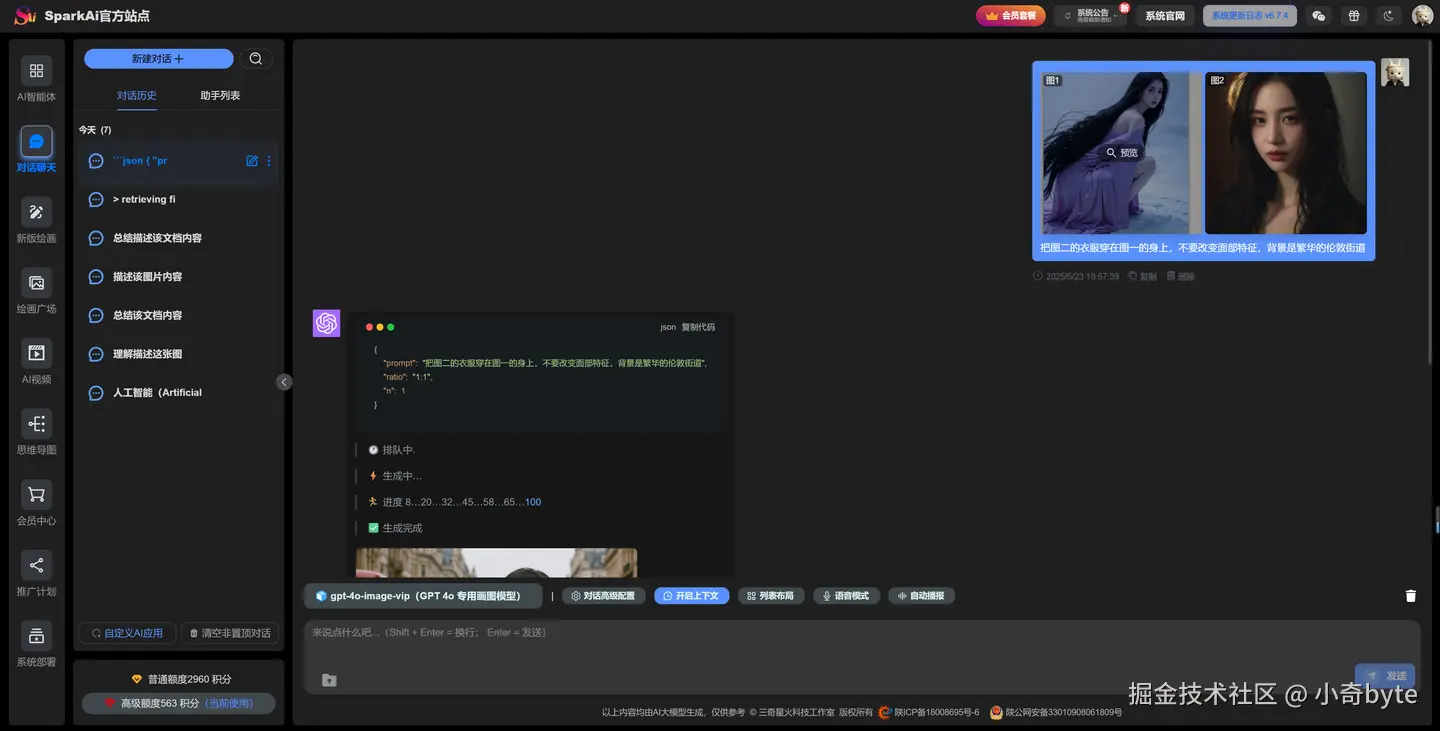This screenshot has width=1440, height=731.
Task: Click 新建对话 + button
Action: tap(159, 59)
